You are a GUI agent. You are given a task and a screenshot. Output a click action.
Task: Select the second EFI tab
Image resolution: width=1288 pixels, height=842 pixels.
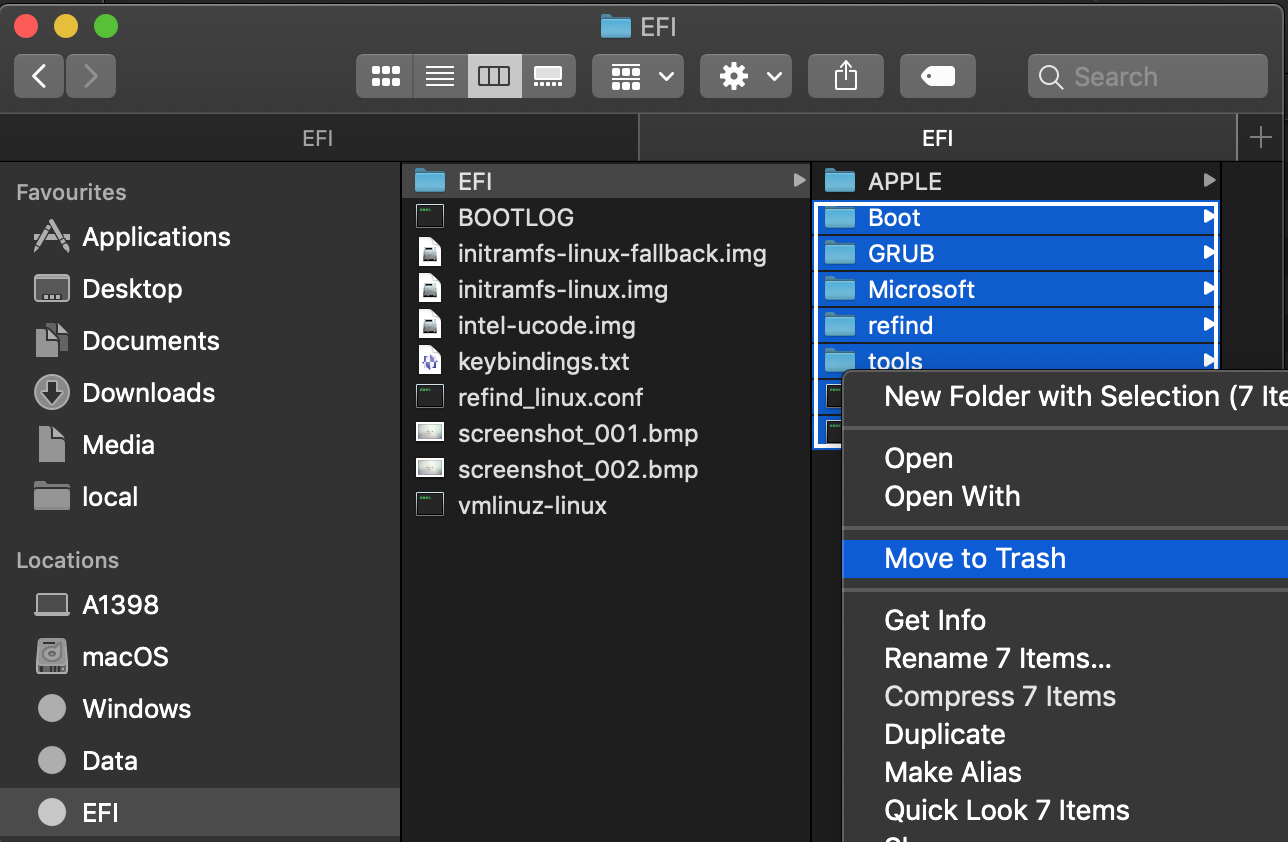point(937,138)
